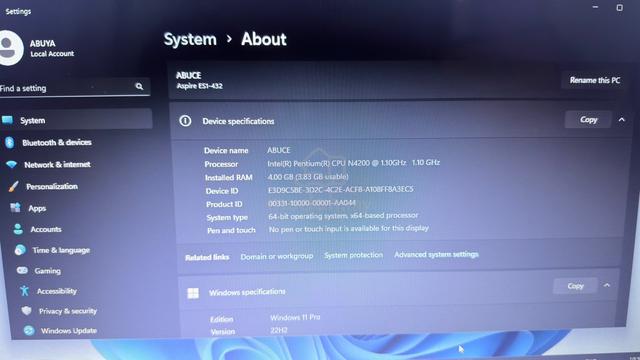The image size is (640, 360).
Task: Copy the Device specifications
Action: pyautogui.click(x=589, y=120)
